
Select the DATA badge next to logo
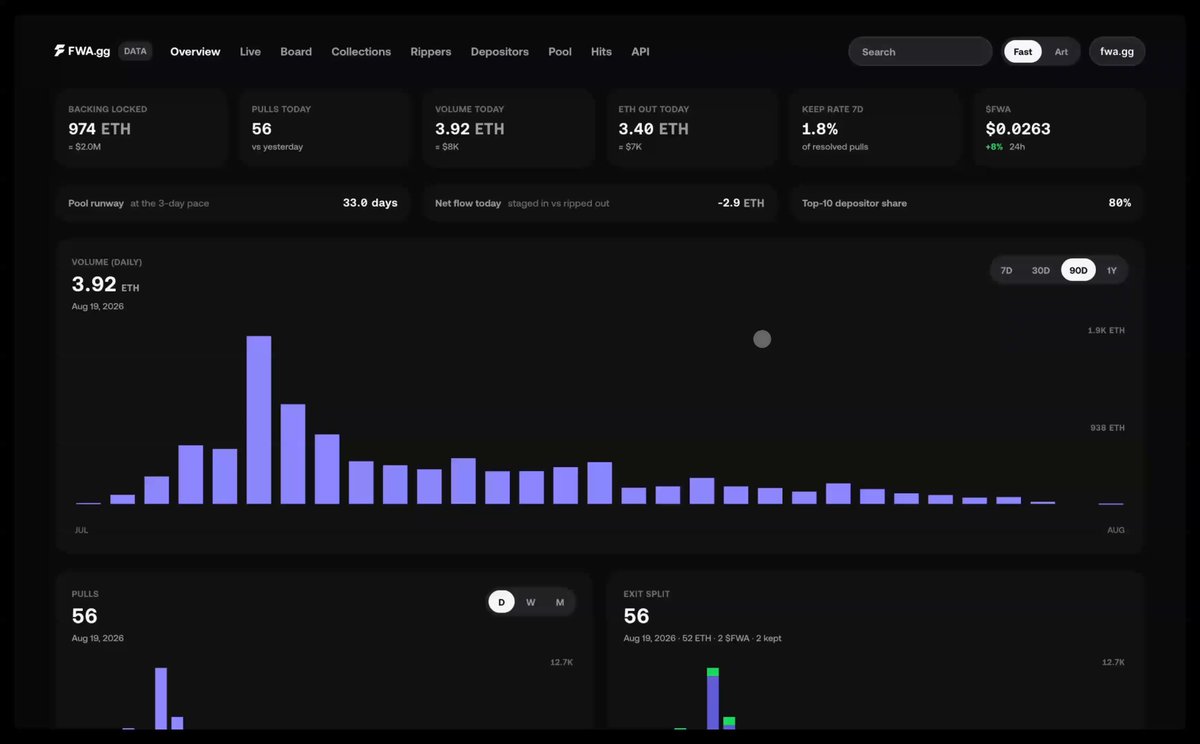135,51
